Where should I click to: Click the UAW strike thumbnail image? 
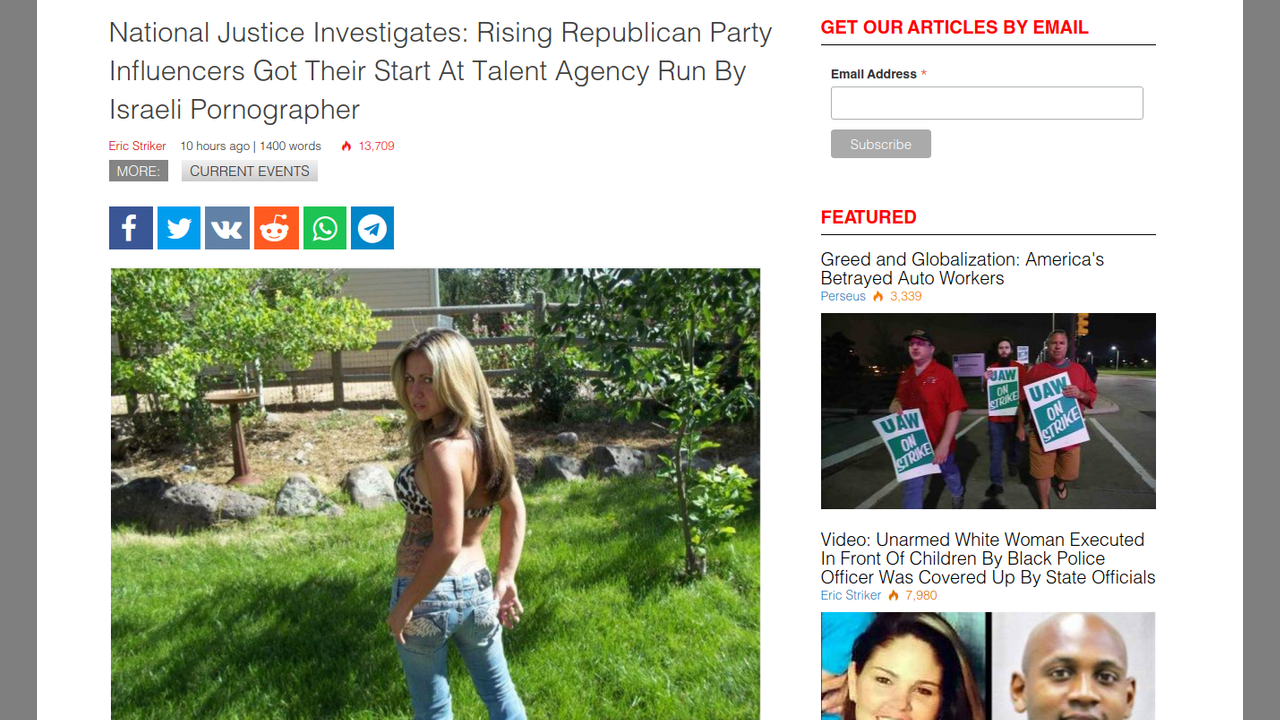click(988, 411)
